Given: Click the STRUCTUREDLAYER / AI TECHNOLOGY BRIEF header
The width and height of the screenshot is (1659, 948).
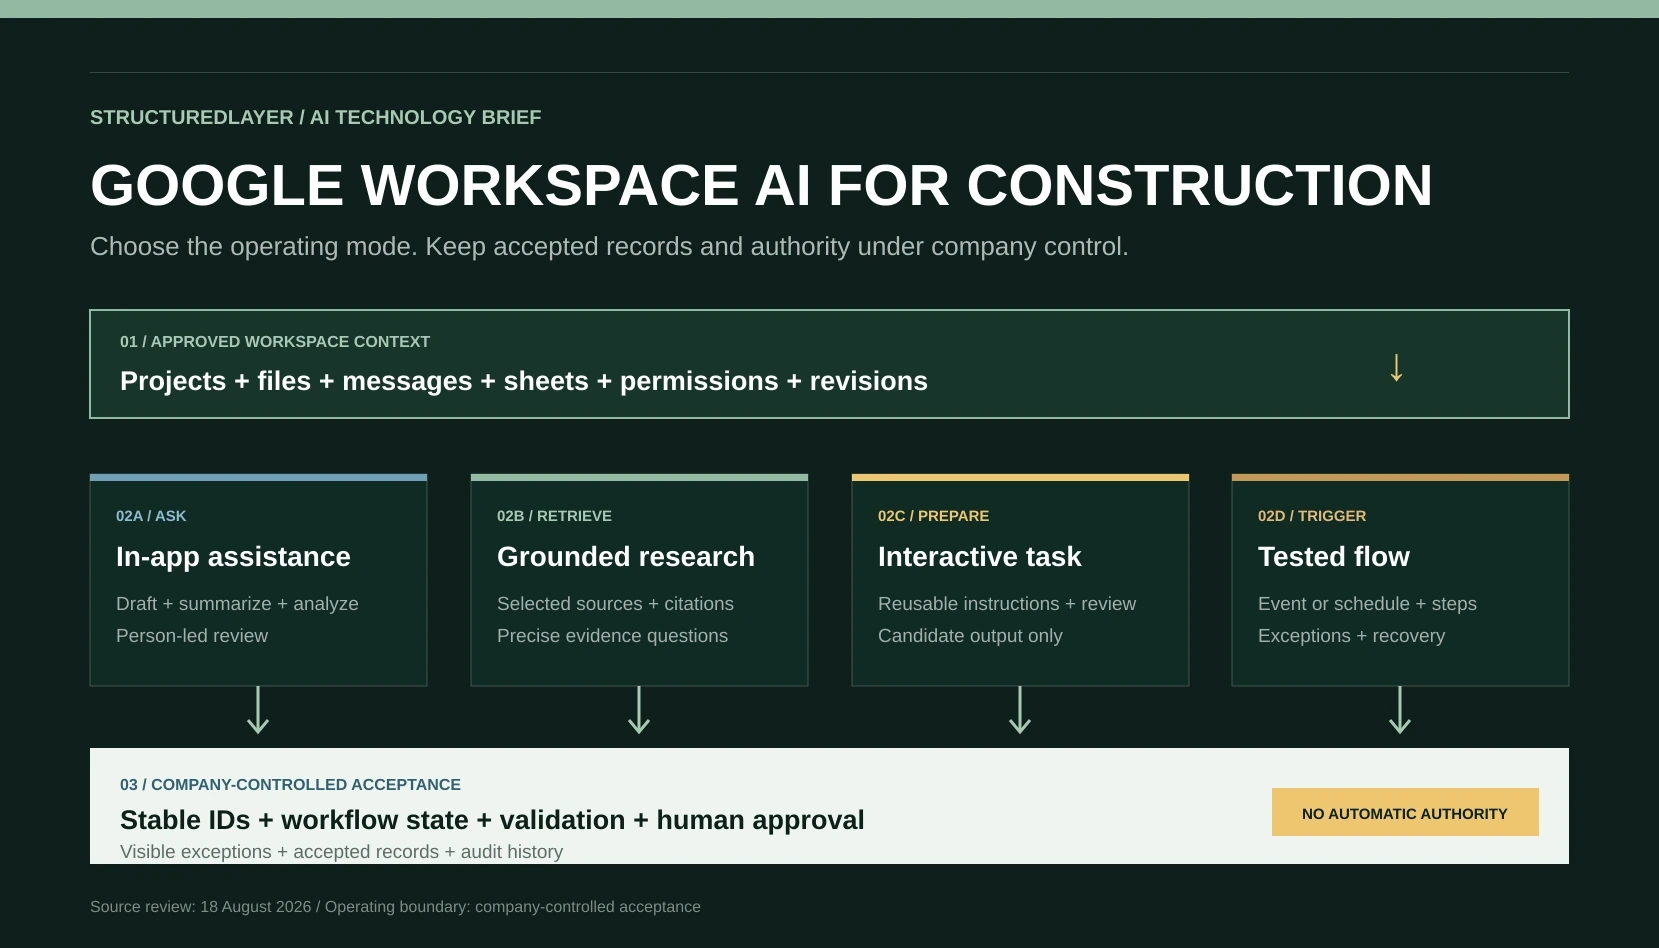Looking at the screenshot, I should (315, 118).
